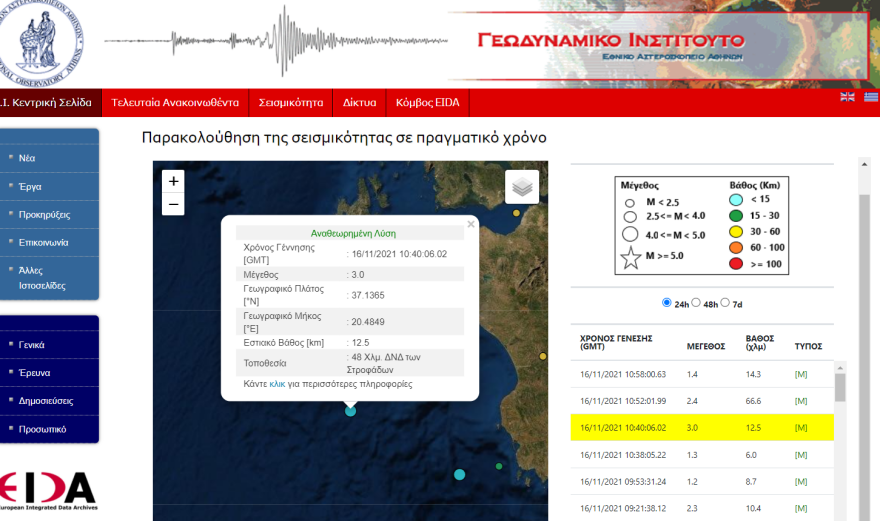Image resolution: width=880 pixels, height=521 pixels.
Task: Select the 16/11/2021 09:53:31.24 event row
Action: point(702,482)
